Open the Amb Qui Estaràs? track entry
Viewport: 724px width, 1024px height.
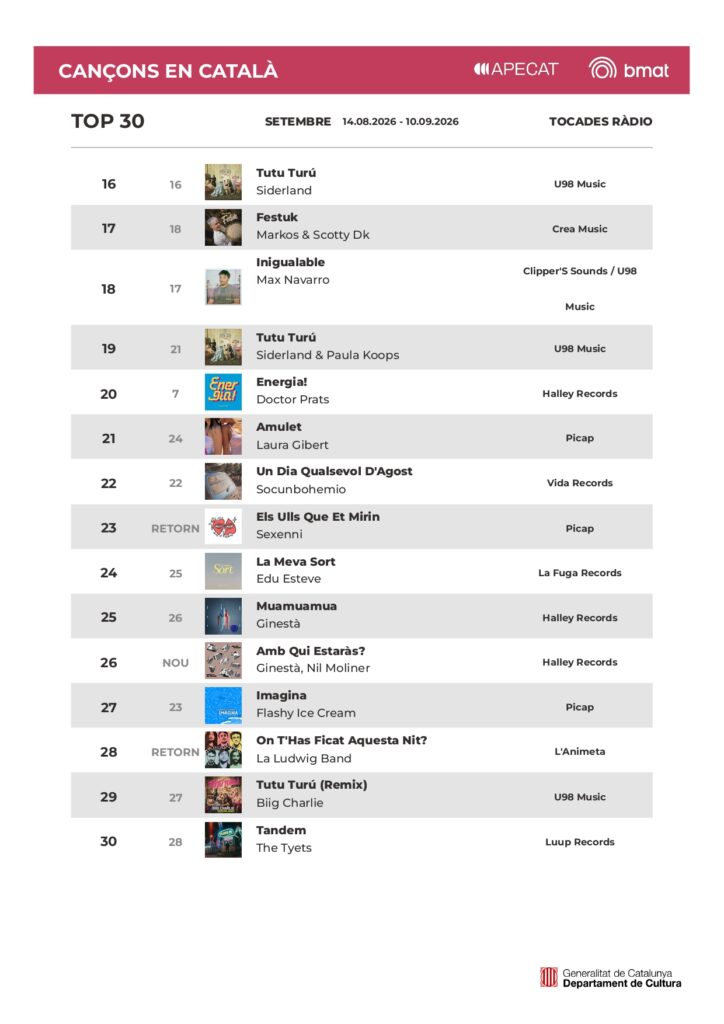[362, 662]
